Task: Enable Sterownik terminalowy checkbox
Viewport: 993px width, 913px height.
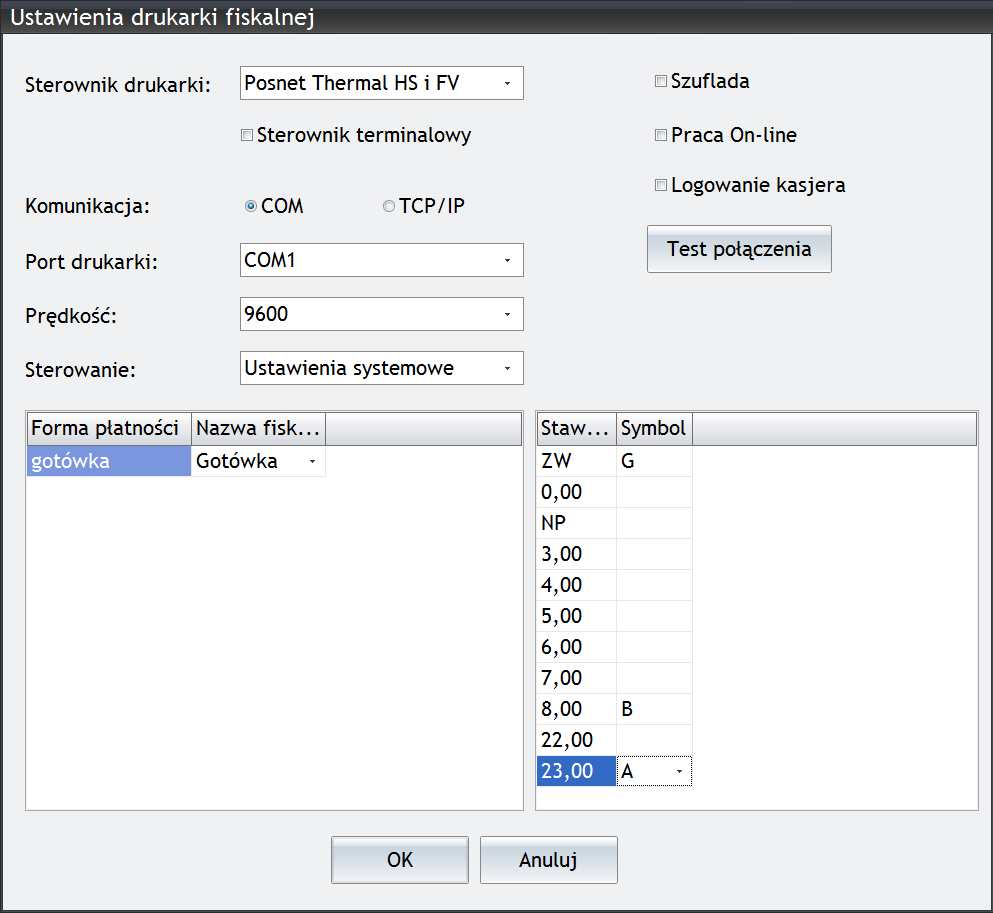Action: [247, 135]
